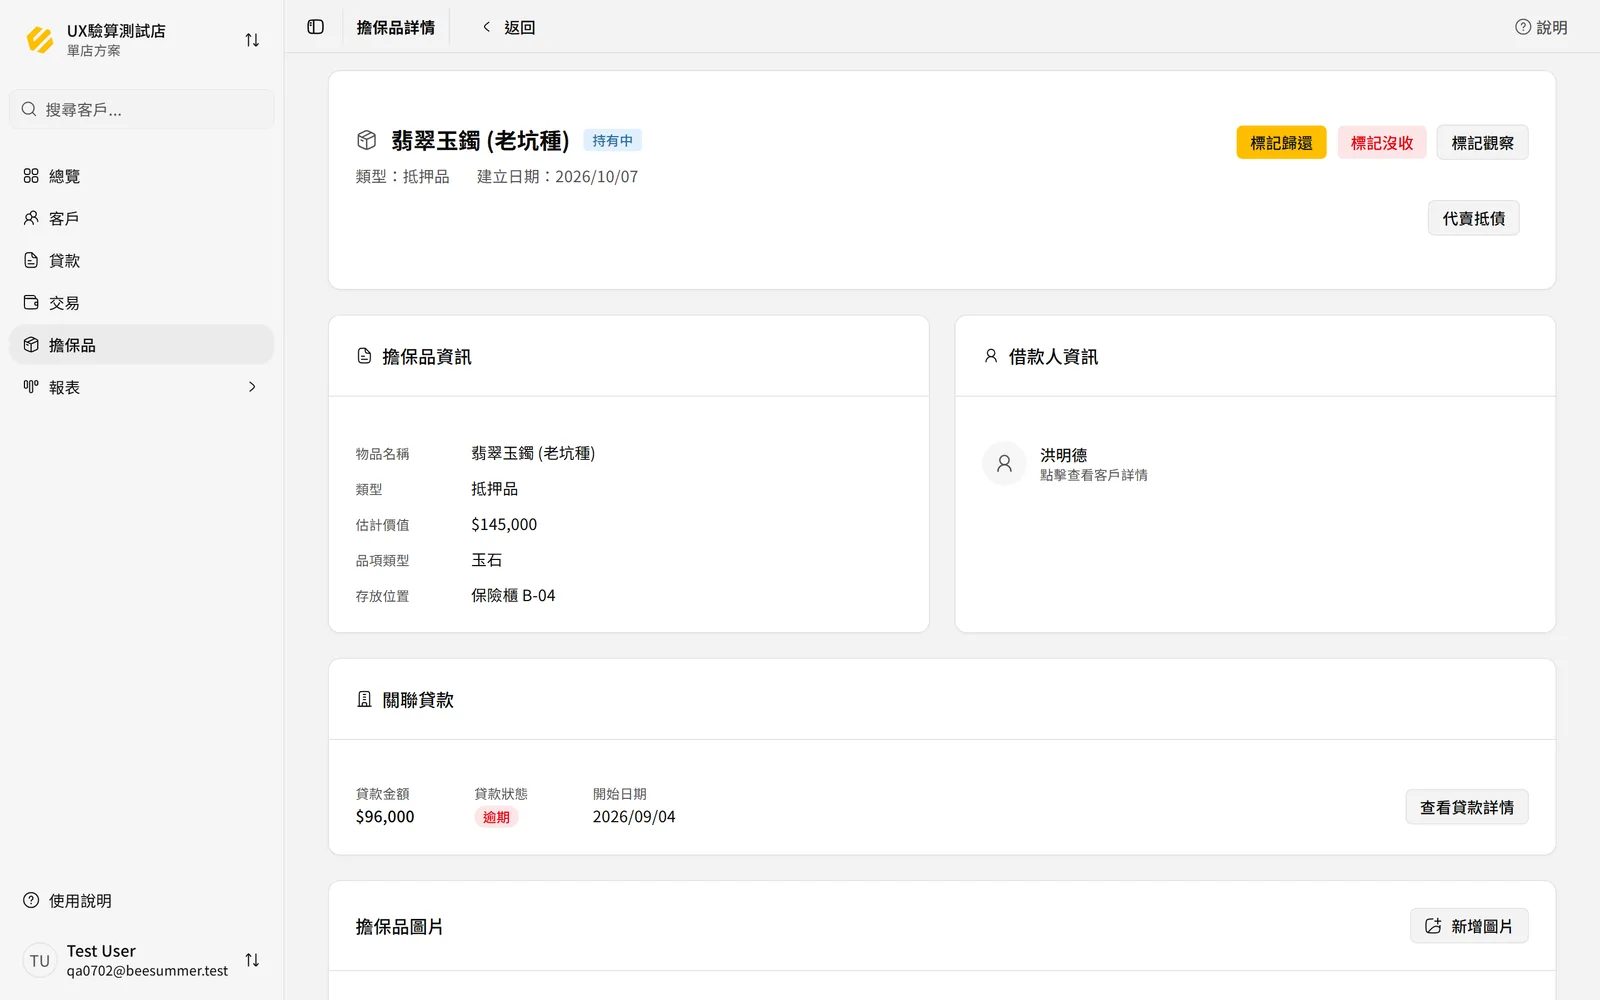Image resolution: width=1600 pixels, height=1000 pixels.
Task: Open 說明 help at top right
Action: pos(1541,27)
